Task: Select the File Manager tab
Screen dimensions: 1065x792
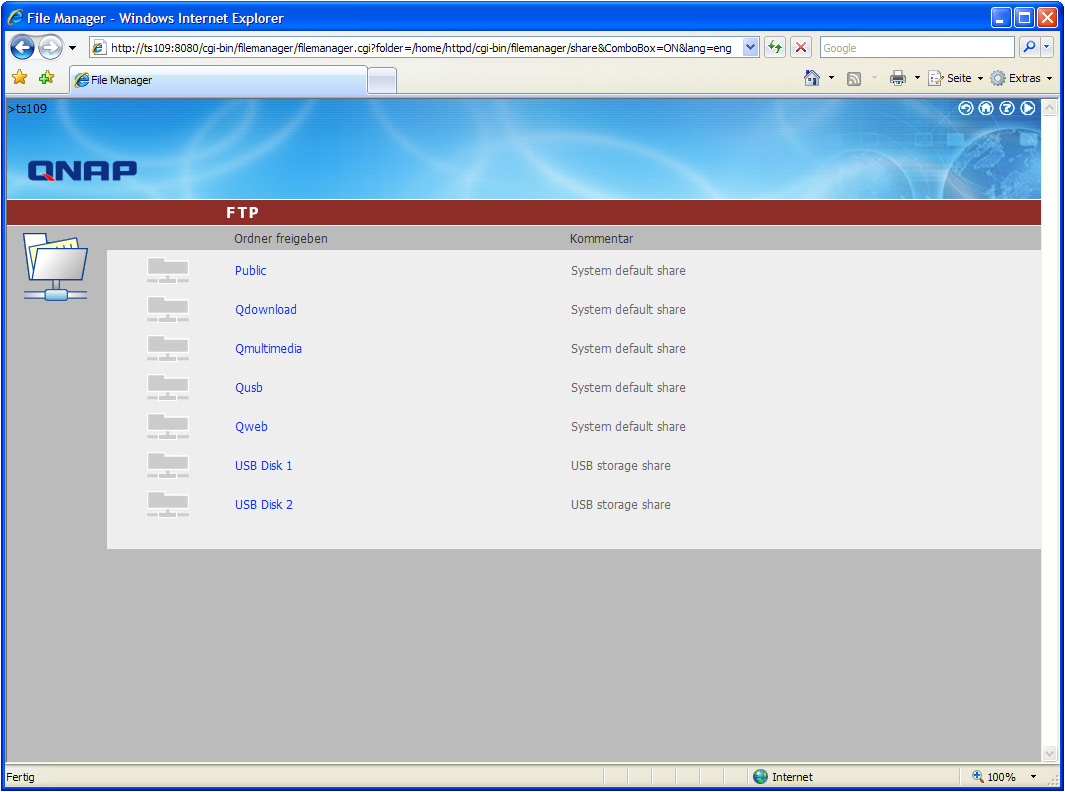Action: coord(218,80)
